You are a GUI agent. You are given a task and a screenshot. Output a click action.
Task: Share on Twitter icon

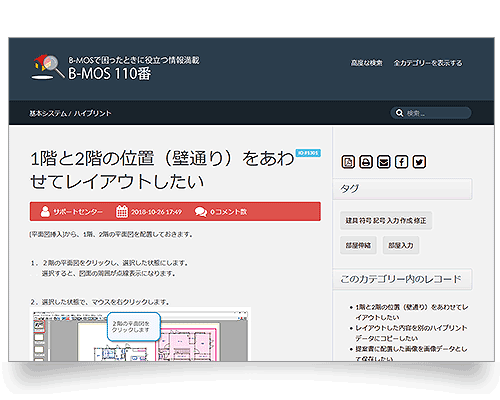(x=419, y=162)
